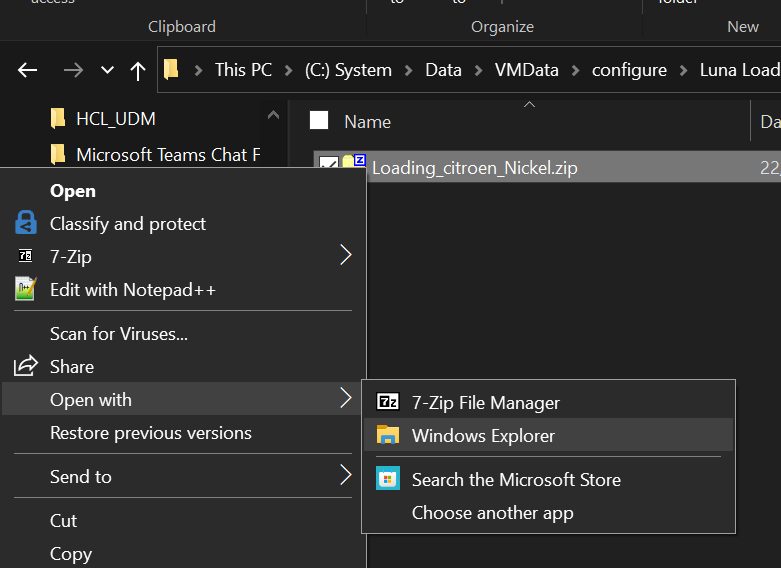The height and width of the screenshot is (568, 781).
Task: Expand chevron after This PC breadcrumb
Action: pos(288,70)
